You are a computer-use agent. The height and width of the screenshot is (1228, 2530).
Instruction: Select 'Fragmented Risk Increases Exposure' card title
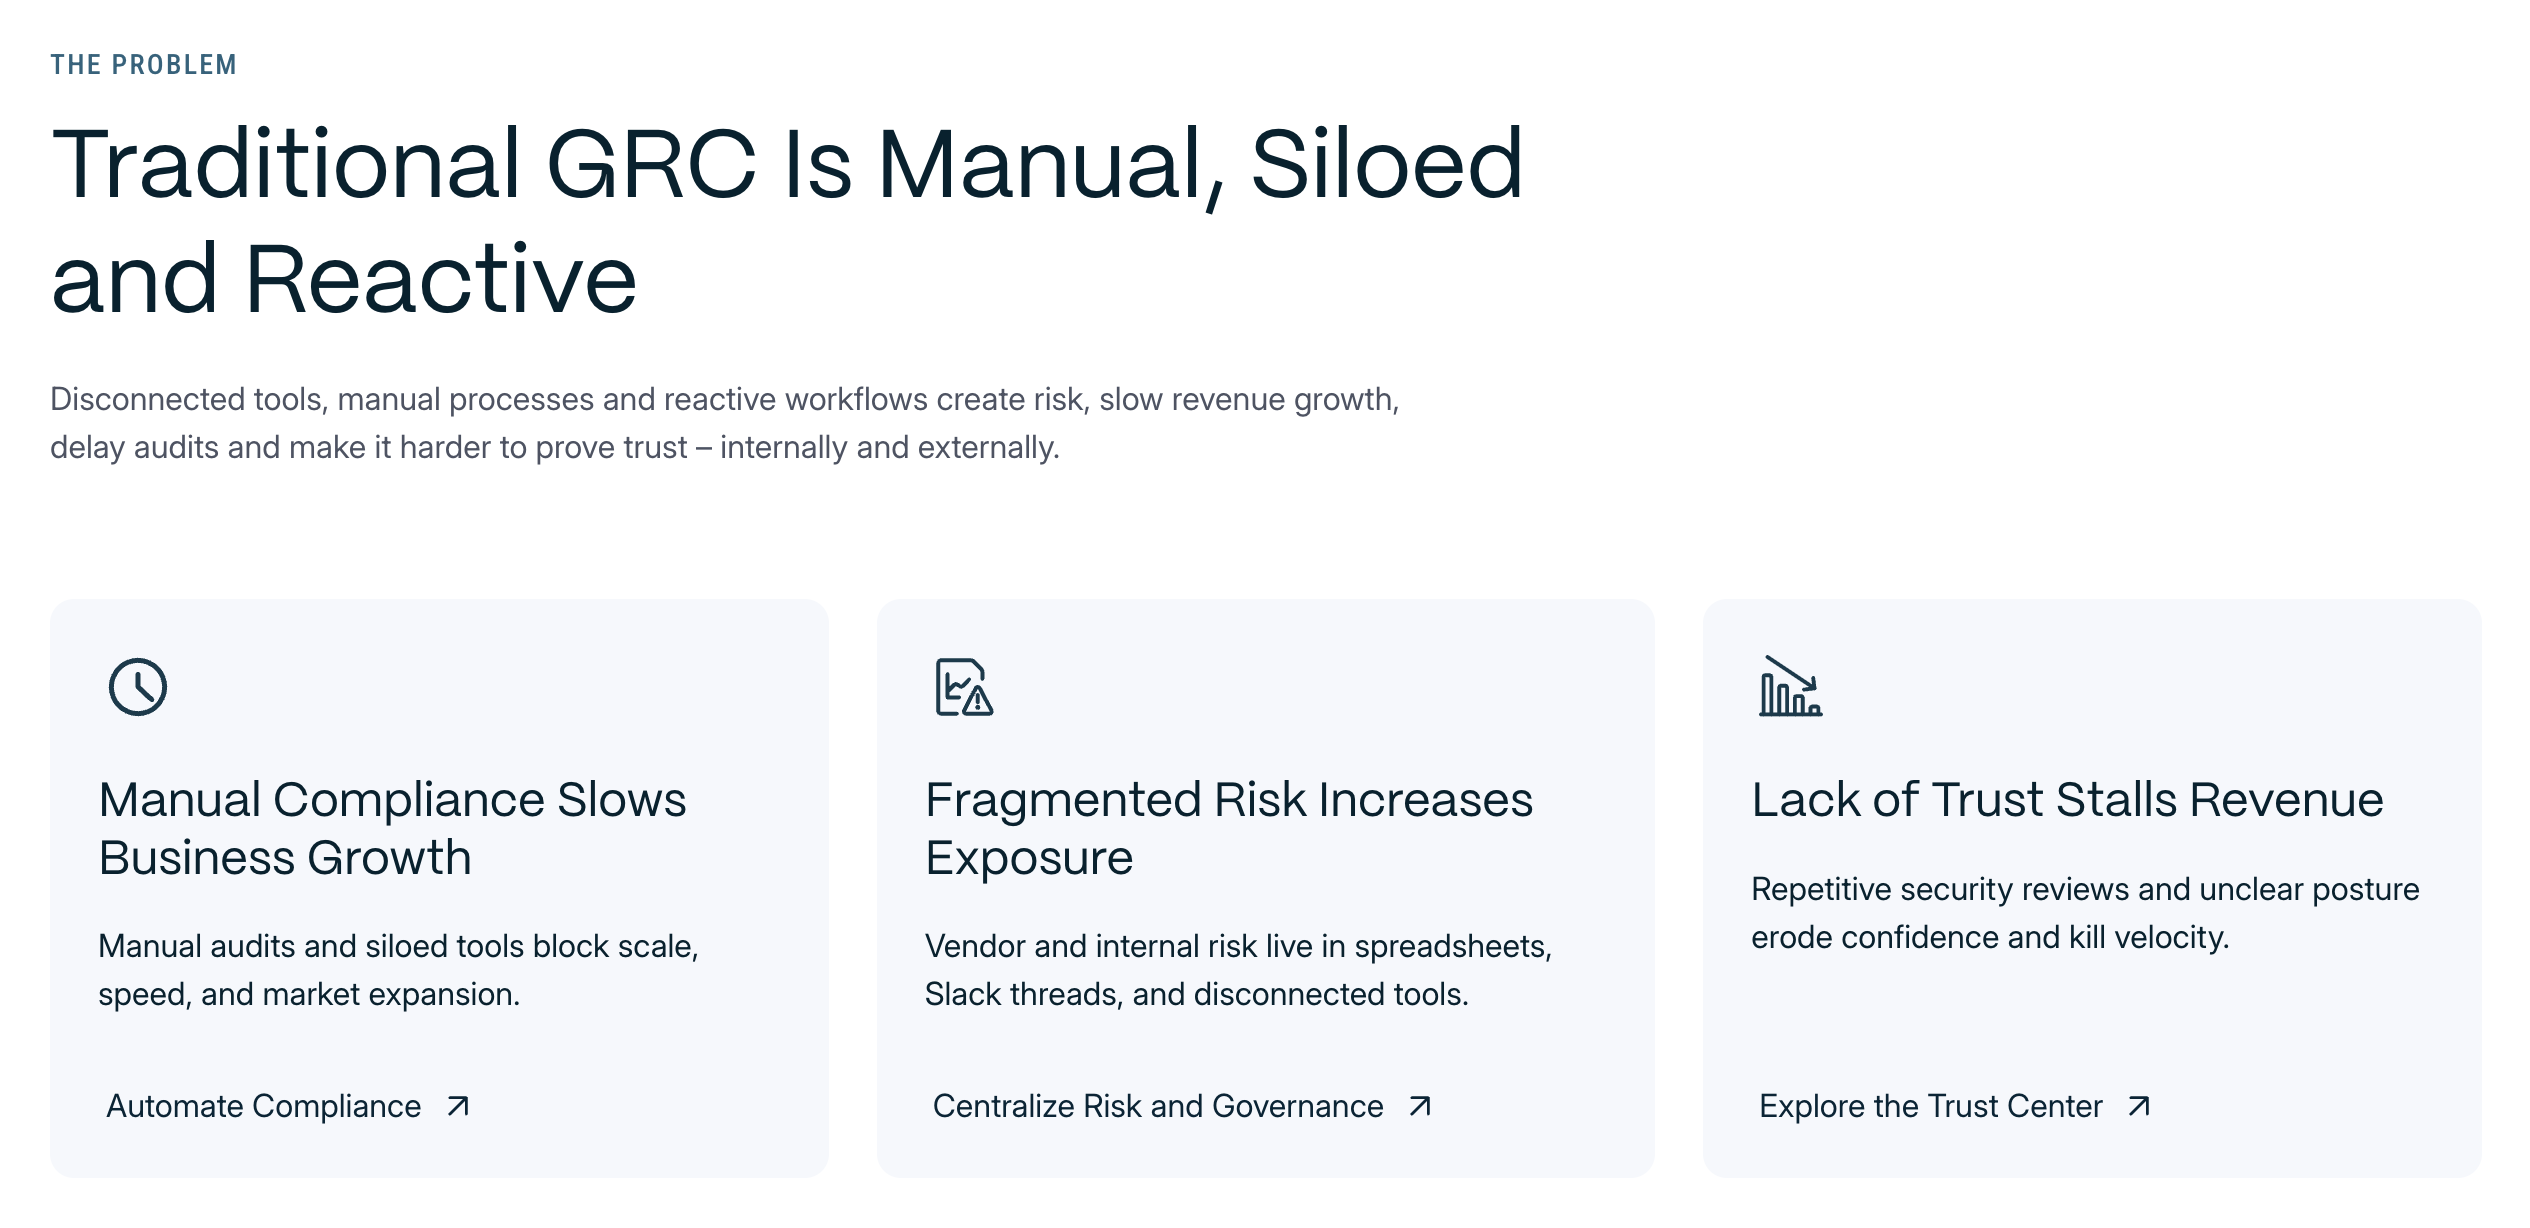pyautogui.click(x=1228, y=828)
